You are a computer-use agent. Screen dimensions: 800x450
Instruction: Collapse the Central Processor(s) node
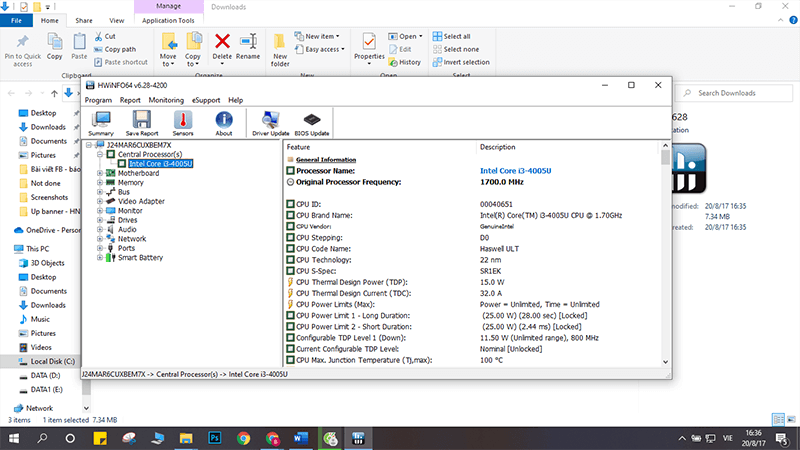(100, 154)
